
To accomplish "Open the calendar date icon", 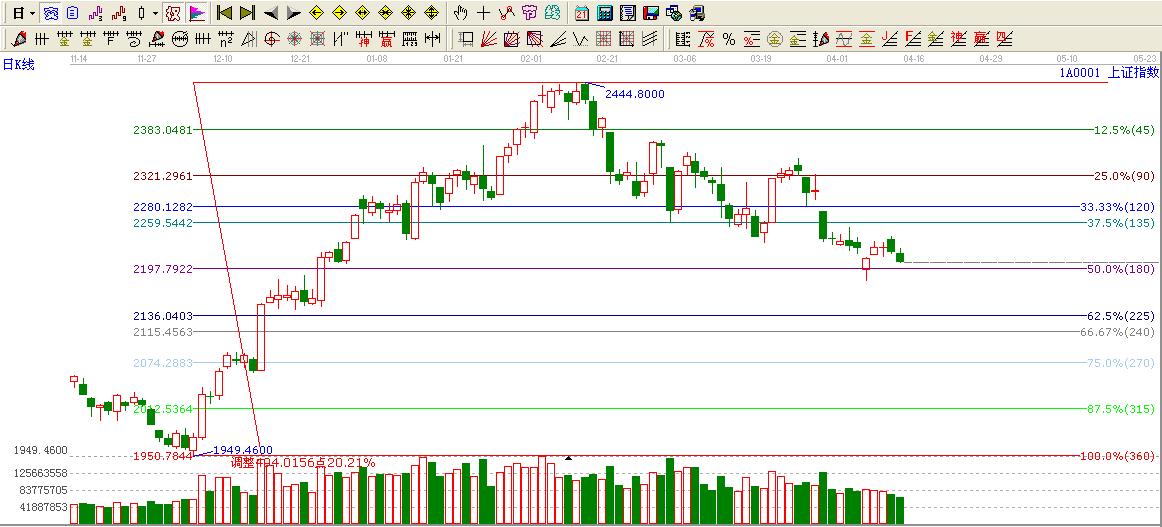I will [582, 13].
